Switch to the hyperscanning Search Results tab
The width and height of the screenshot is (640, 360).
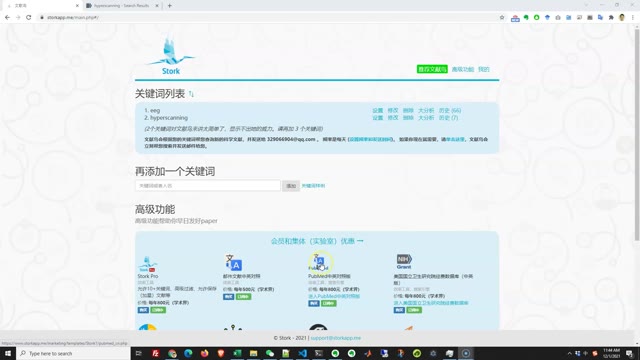pyautogui.click(x=121, y=6)
